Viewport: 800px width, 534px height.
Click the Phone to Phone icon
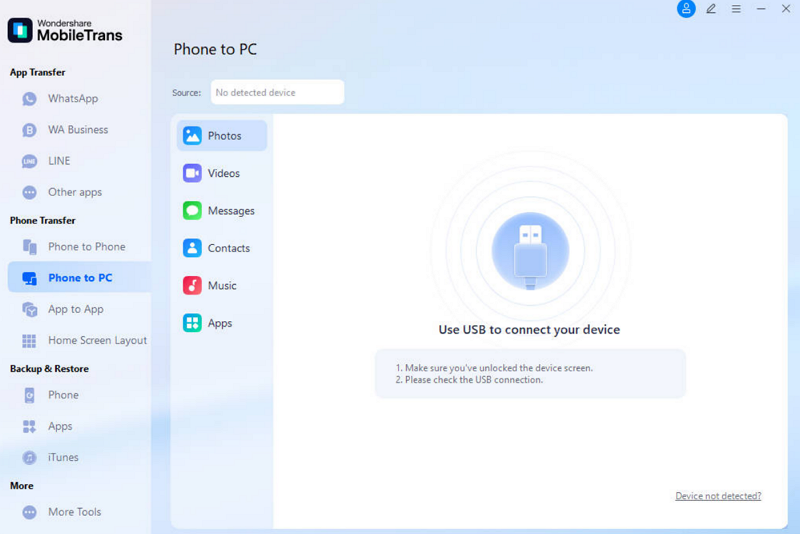pyautogui.click(x=29, y=247)
